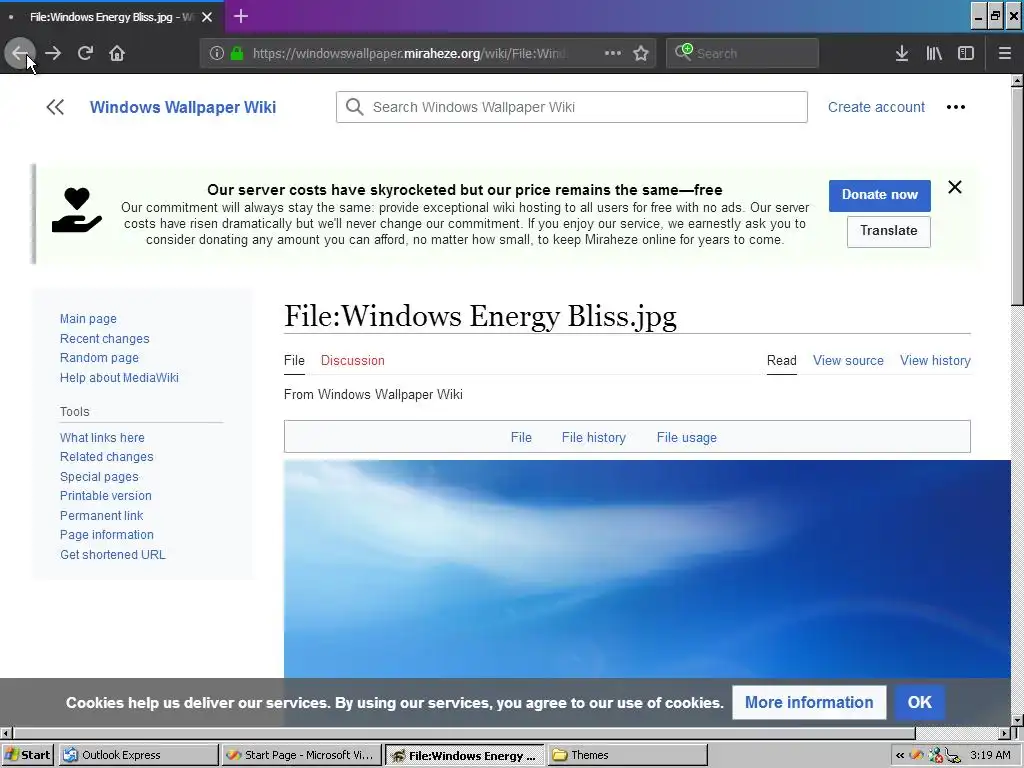
Task: Click the horizontal scrollbar thumb
Action: pos(464,734)
